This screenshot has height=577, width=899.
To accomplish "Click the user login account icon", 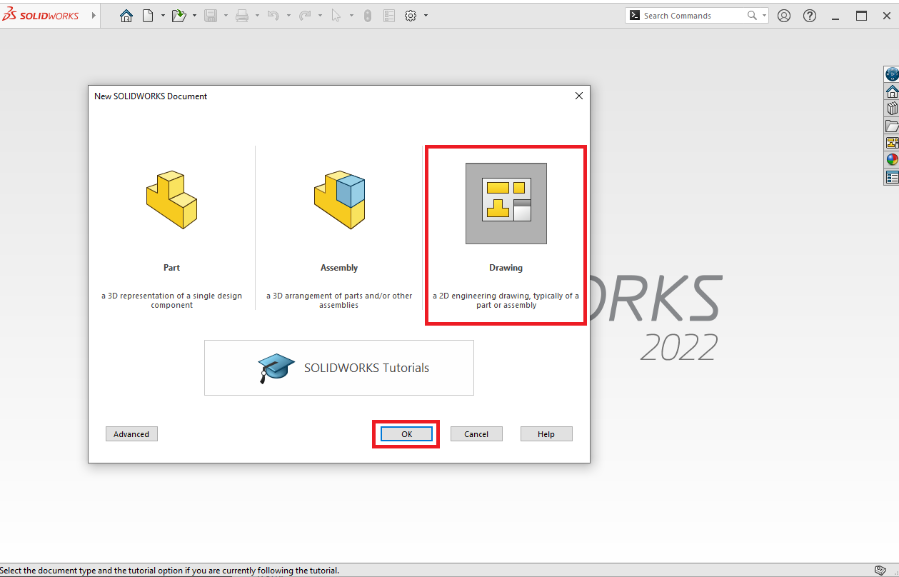I will (x=784, y=16).
